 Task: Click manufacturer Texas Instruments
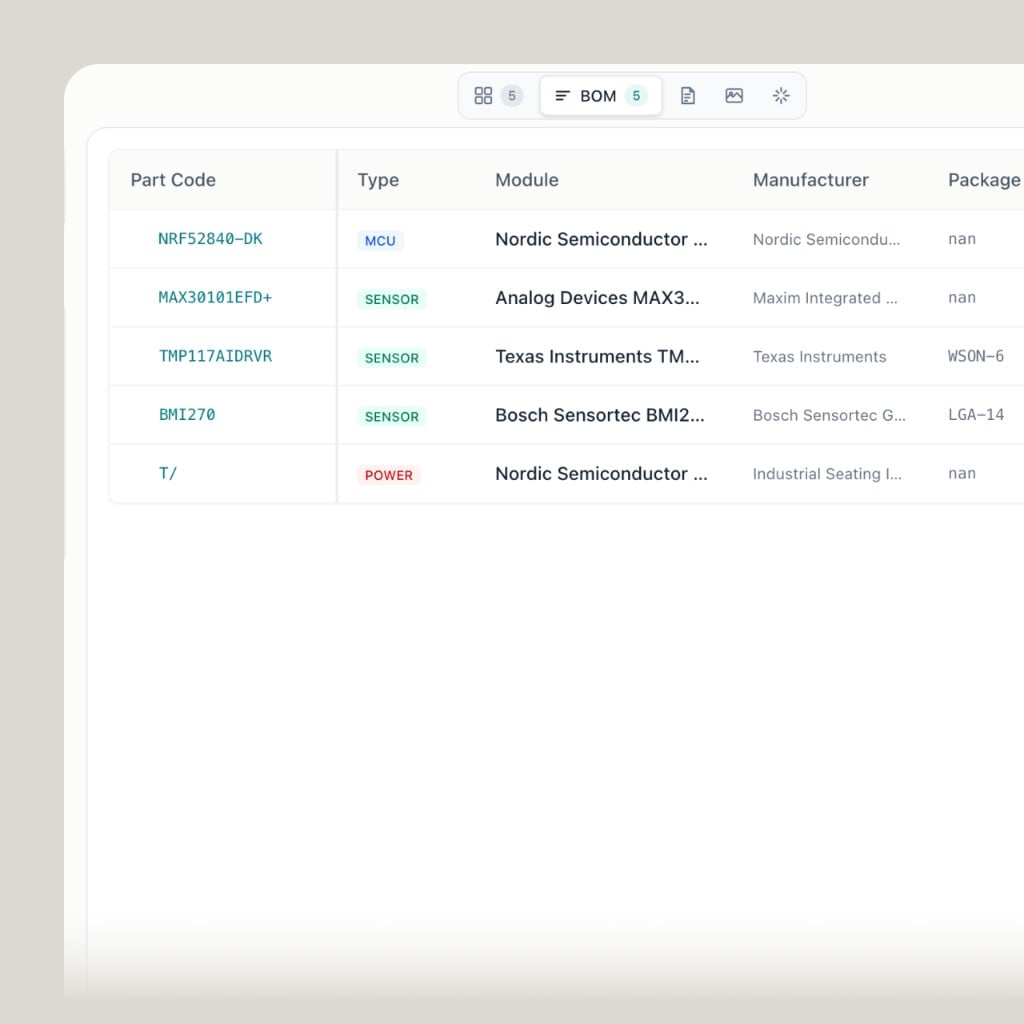(820, 357)
